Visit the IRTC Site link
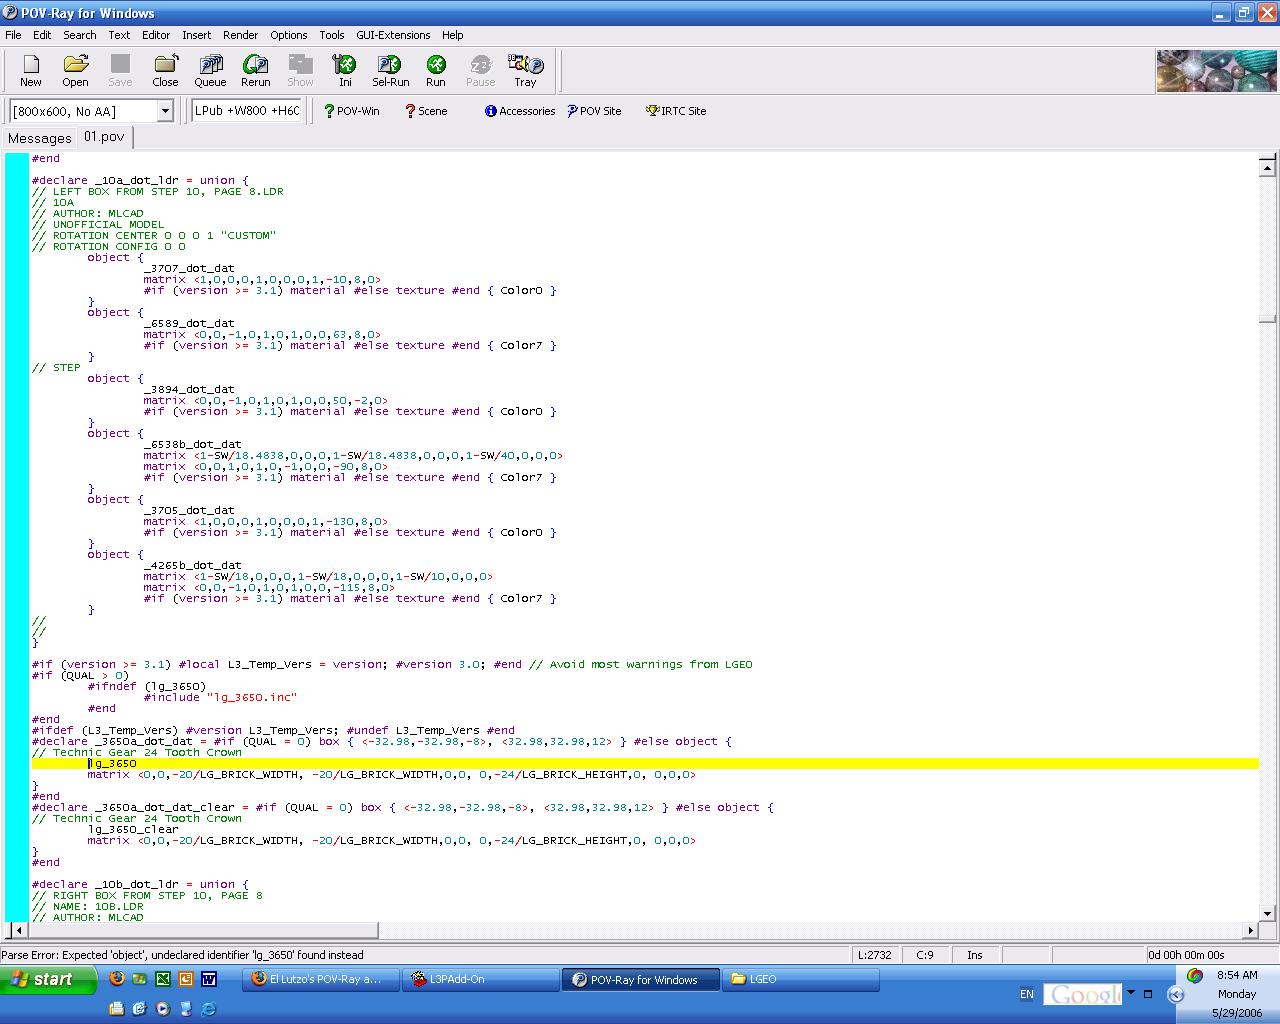This screenshot has height=1024, width=1280. 676,111
